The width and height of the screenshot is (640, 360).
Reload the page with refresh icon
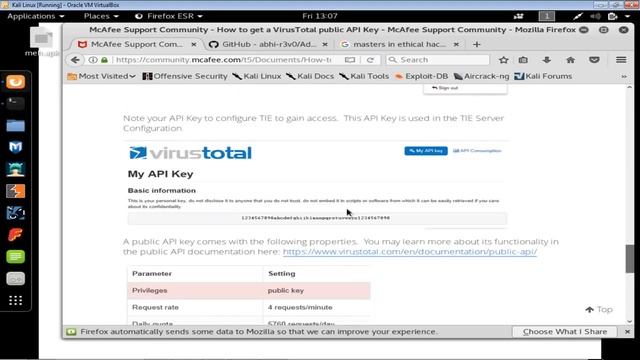point(370,60)
